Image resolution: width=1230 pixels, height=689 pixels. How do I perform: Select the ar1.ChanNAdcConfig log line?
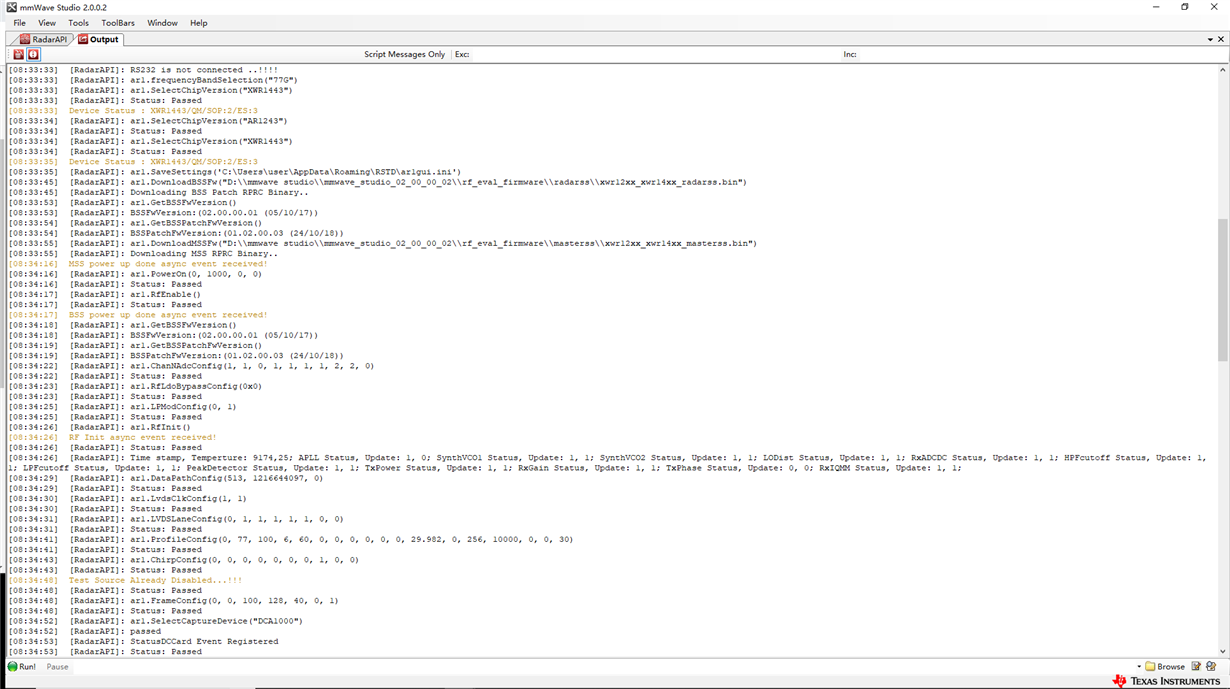tap(191, 366)
